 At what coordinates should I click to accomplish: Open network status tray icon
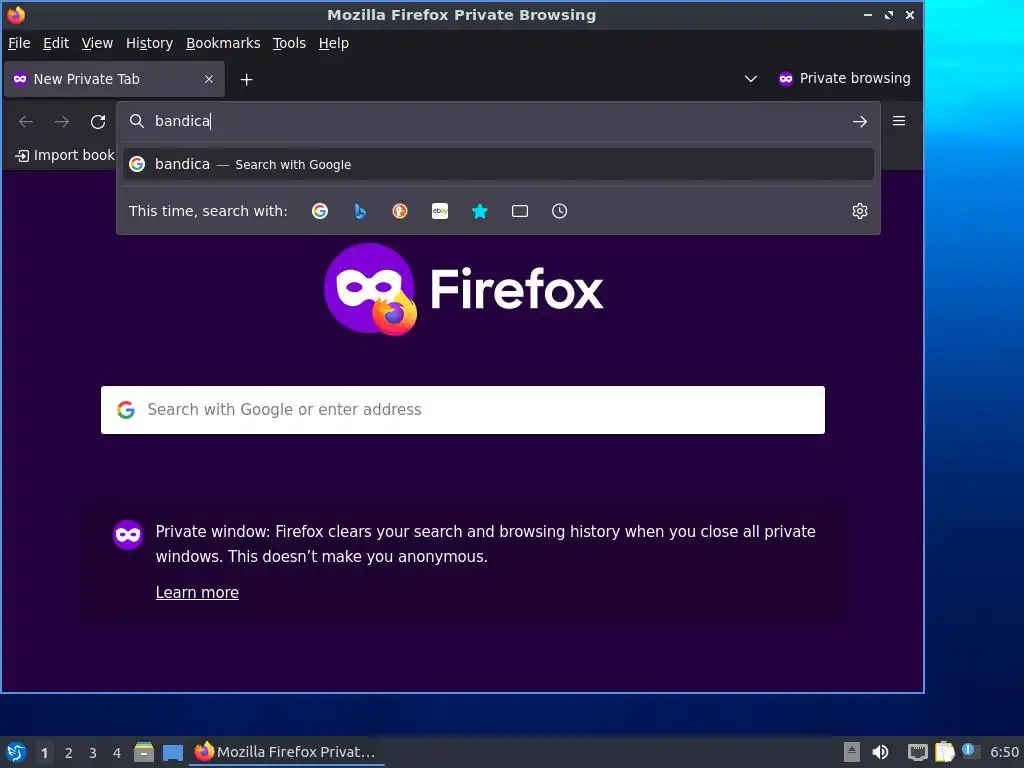[918, 752]
